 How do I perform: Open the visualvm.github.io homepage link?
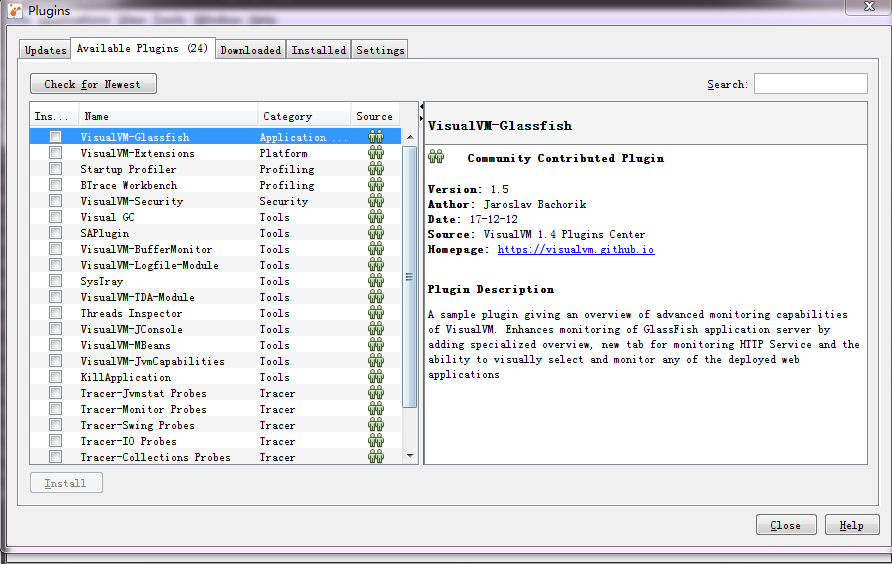pyautogui.click(x=575, y=250)
